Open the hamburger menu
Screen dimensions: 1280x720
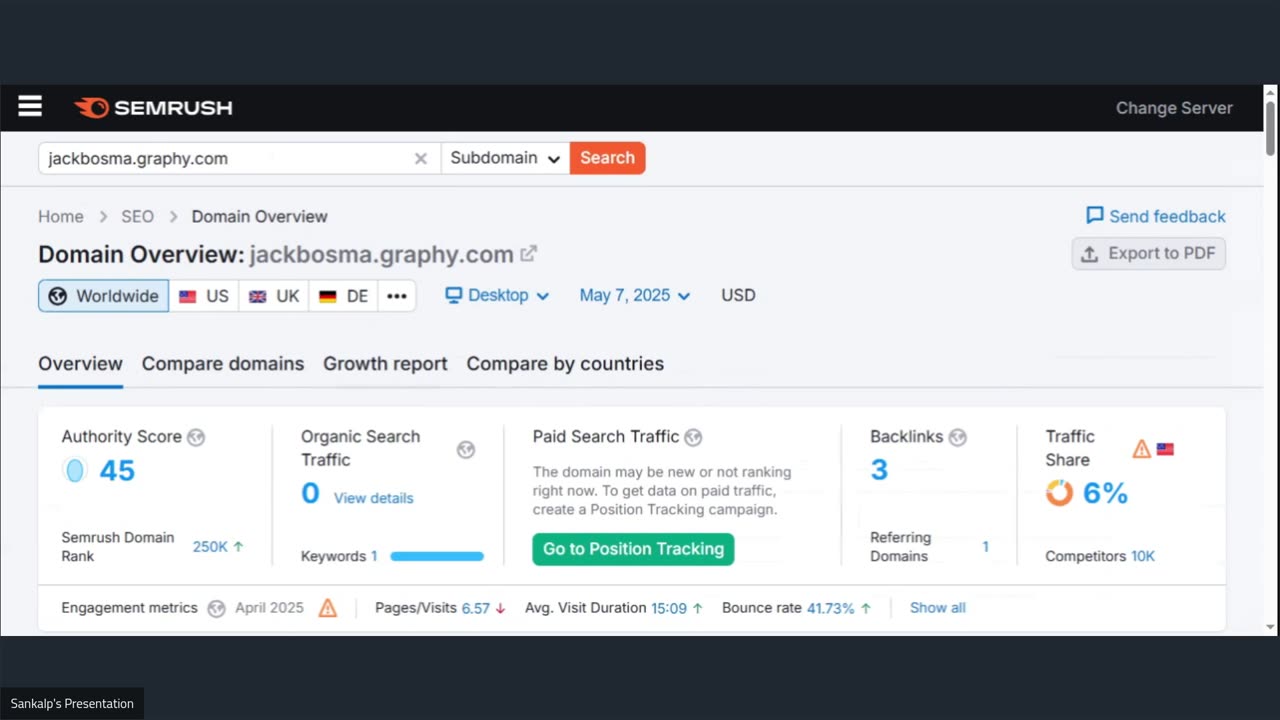click(30, 106)
